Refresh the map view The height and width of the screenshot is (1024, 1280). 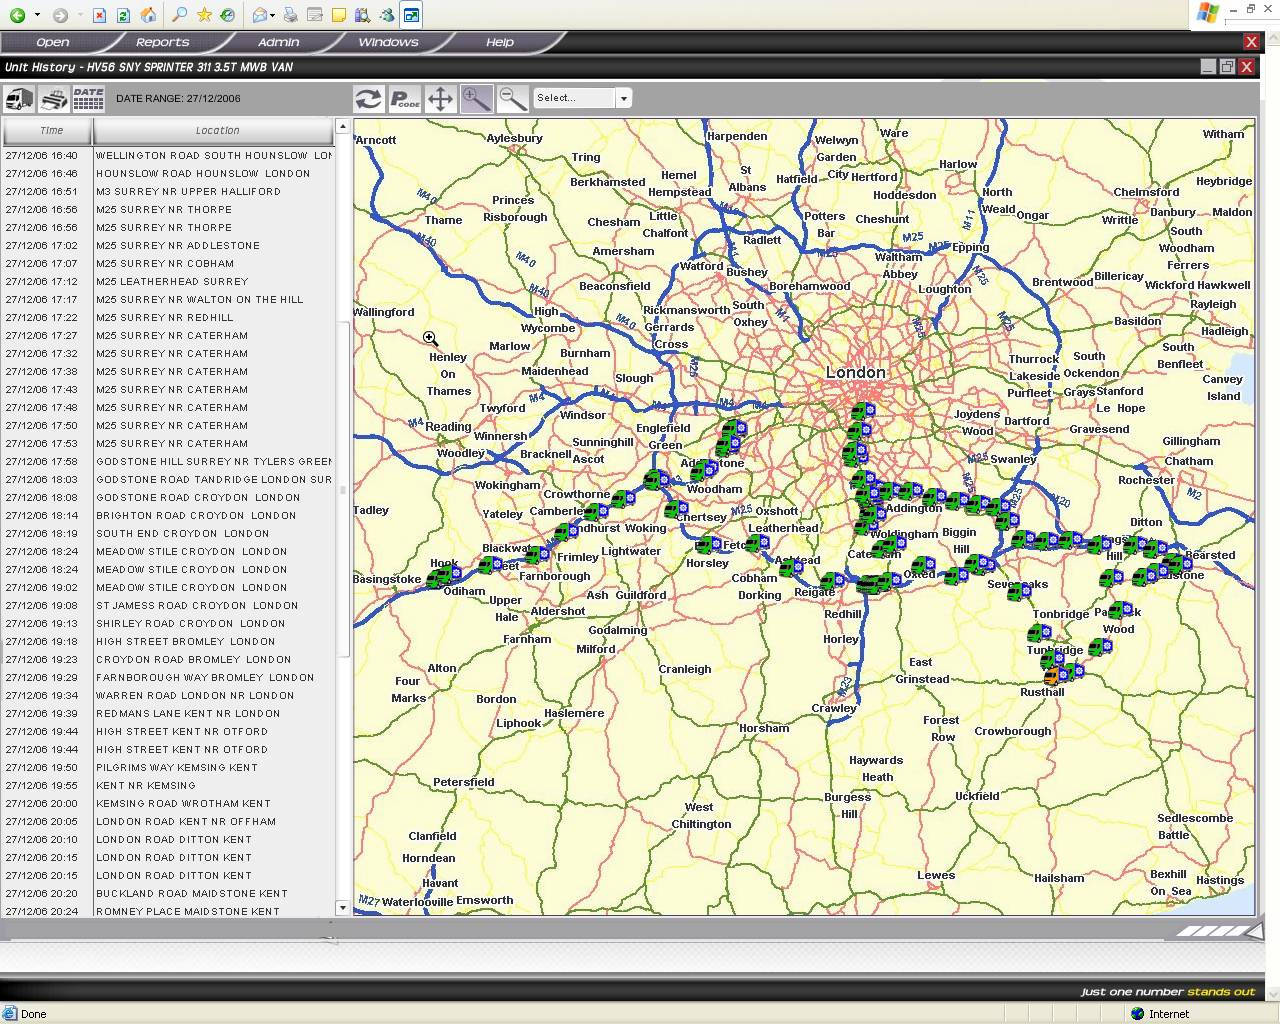pyautogui.click(x=368, y=98)
